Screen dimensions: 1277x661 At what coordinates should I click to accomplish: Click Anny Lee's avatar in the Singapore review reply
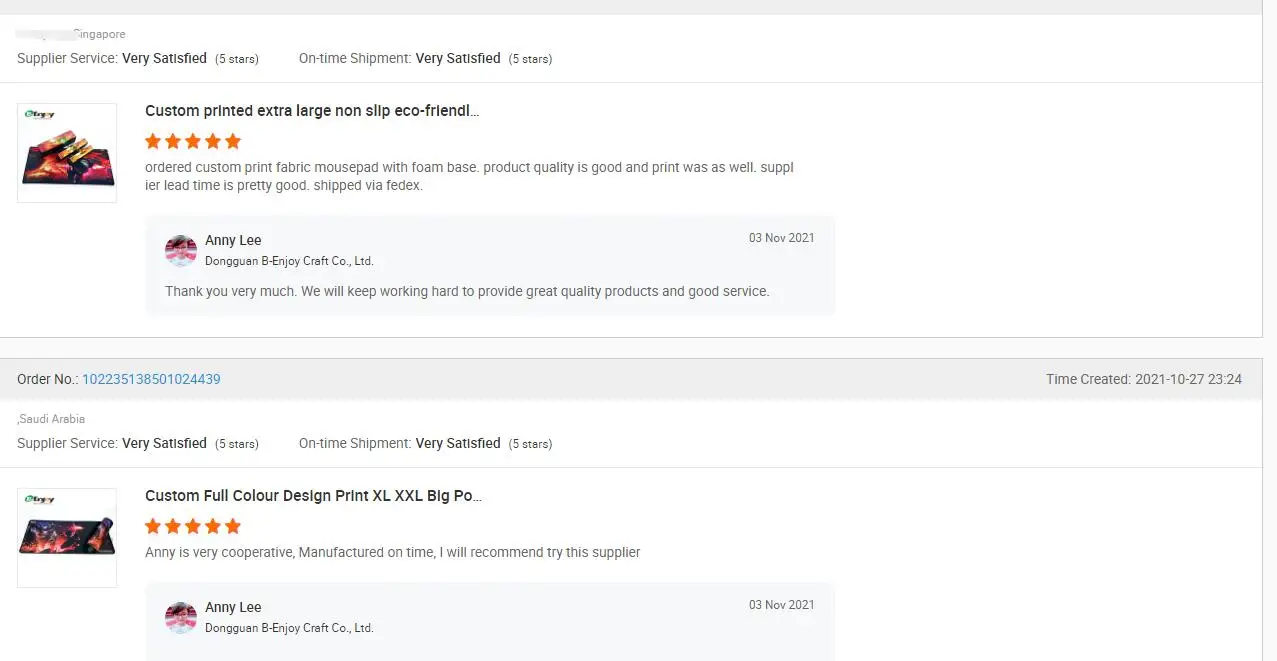(x=181, y=251)
